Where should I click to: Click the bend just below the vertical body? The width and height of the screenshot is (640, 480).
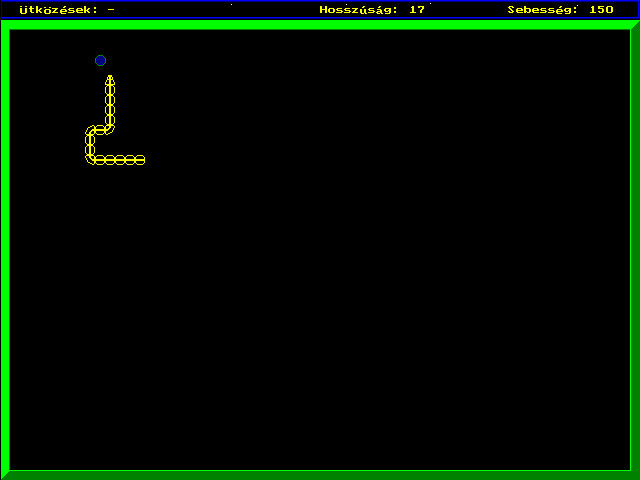coord(108,128)
